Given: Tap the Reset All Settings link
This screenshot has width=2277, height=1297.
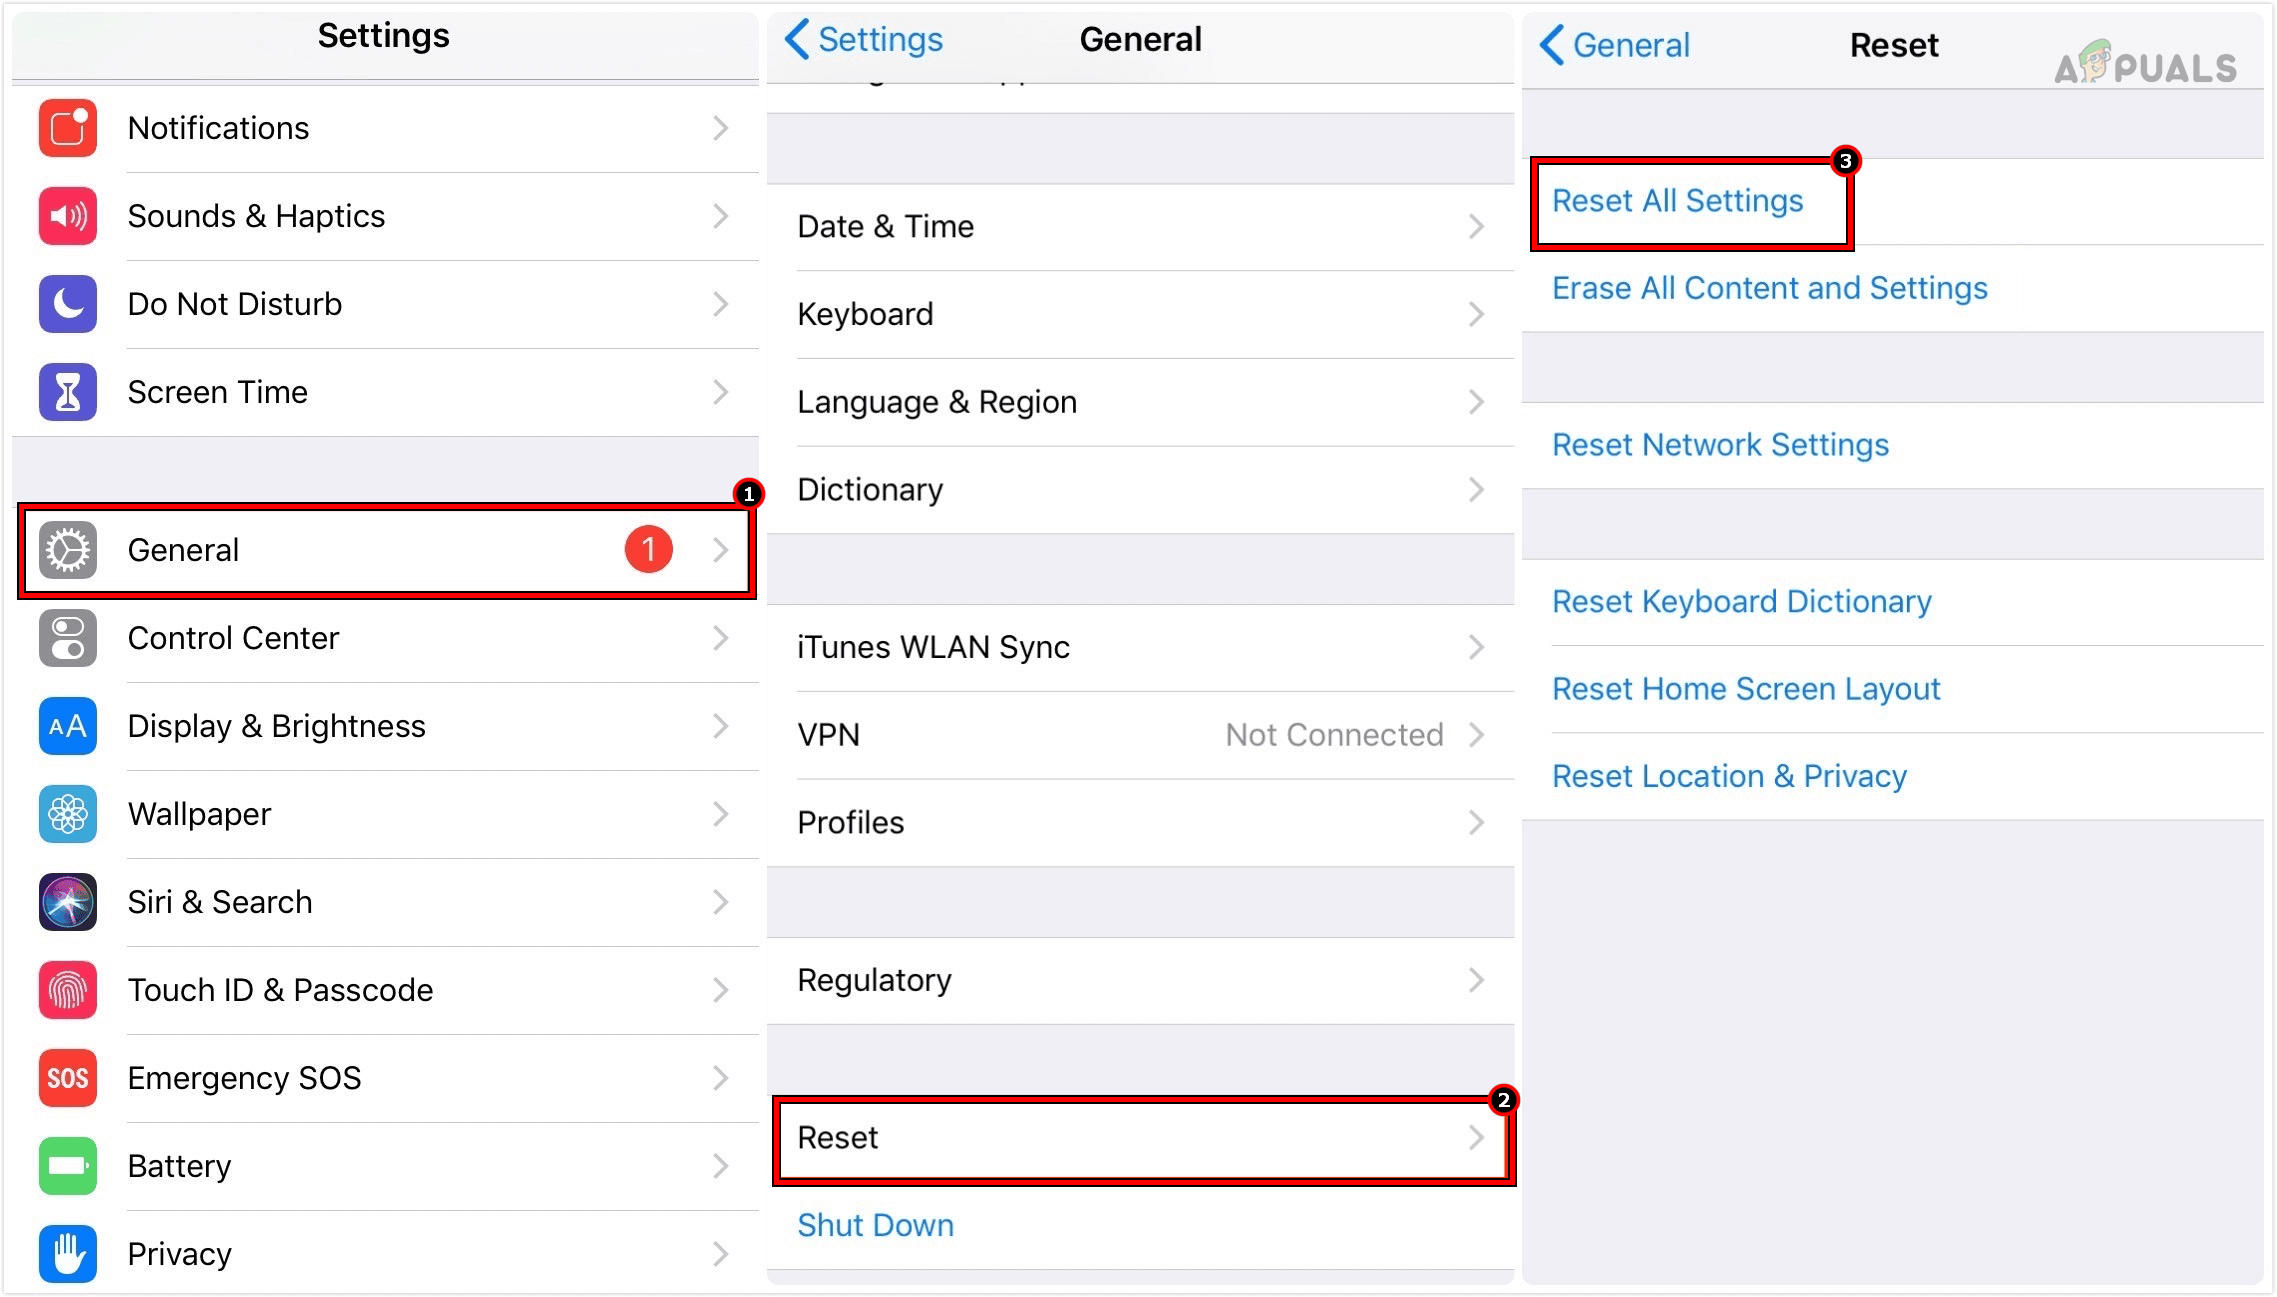Looking at the screenshot, I should [x=1676, y=200].
